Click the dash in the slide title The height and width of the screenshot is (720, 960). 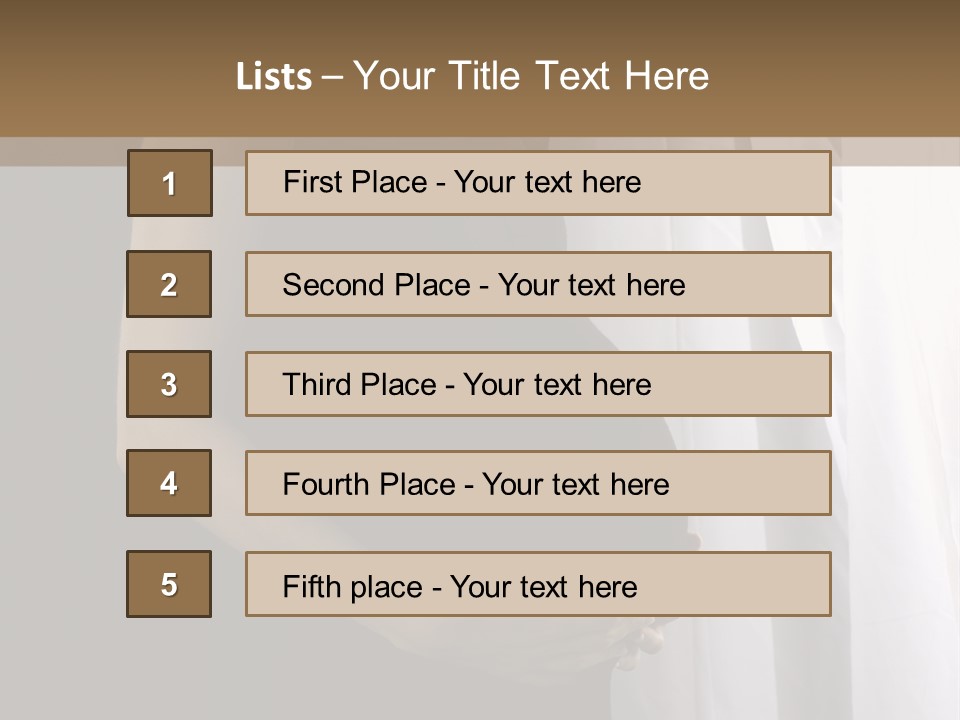(x=333, y=77)
